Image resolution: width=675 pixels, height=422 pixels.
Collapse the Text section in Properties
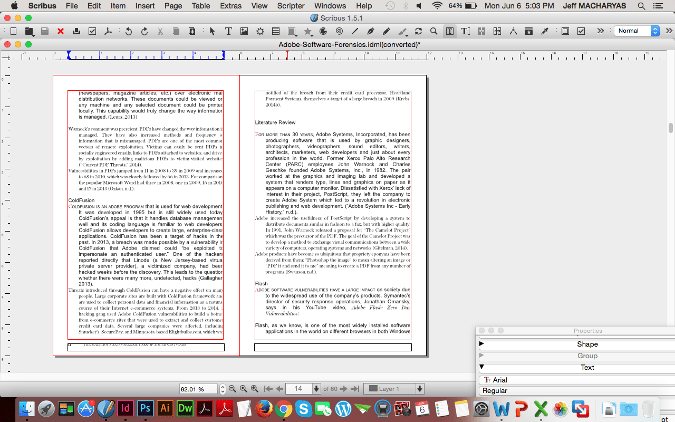click(x=483, y=367)
